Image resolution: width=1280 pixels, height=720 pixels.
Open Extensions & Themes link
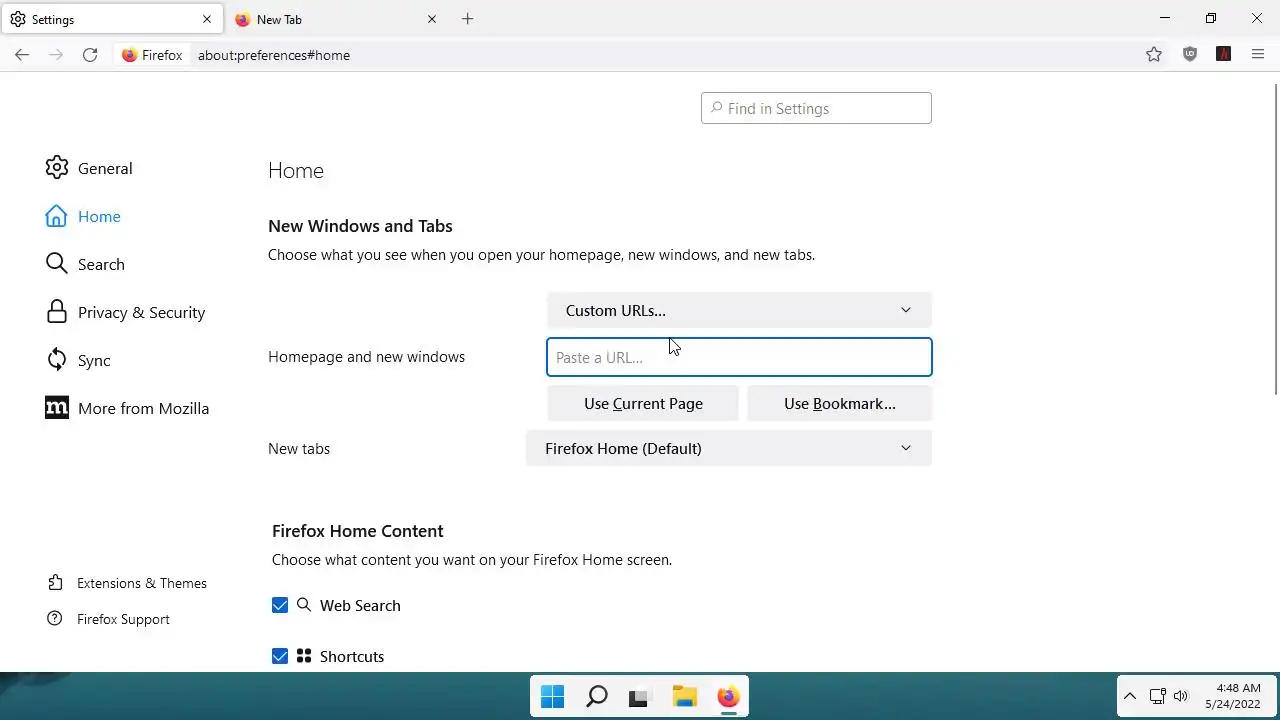(x=127, y=583)
